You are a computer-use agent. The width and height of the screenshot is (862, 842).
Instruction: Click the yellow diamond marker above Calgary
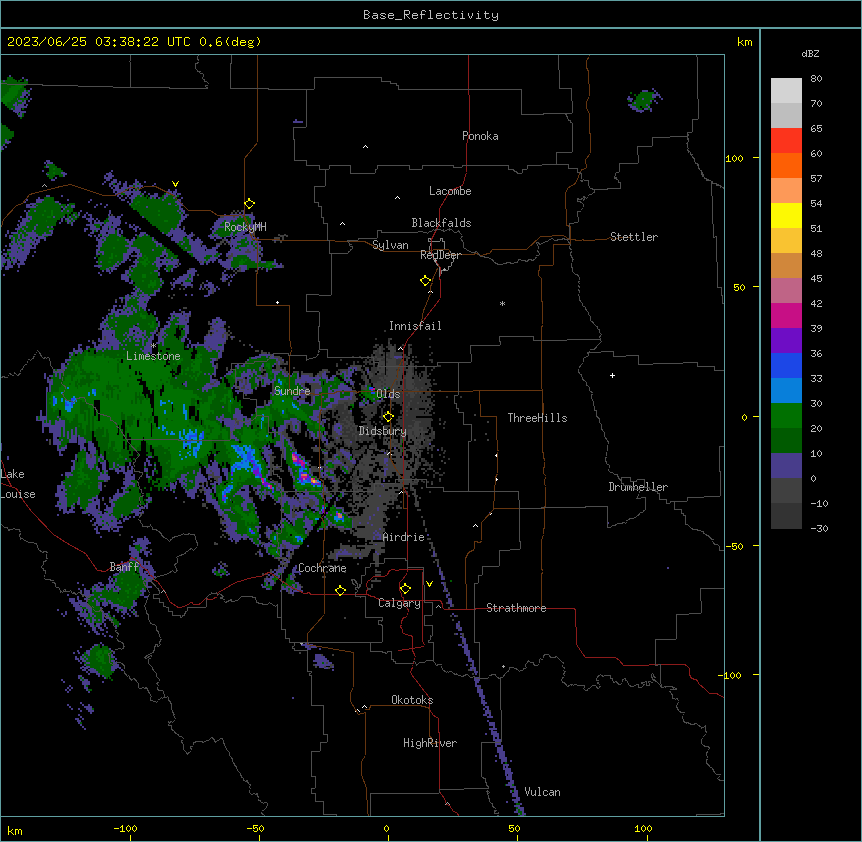(x=405, y=589)
